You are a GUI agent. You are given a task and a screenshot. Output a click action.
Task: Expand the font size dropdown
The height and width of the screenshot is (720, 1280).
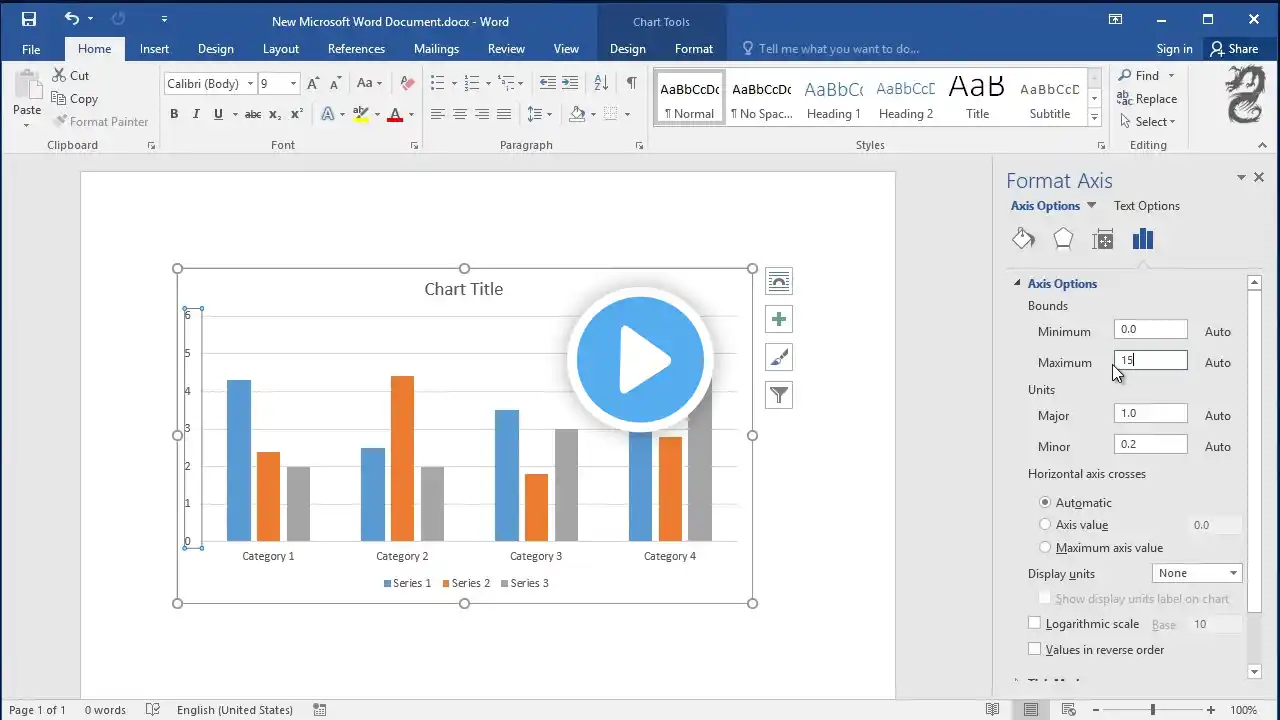293,84
